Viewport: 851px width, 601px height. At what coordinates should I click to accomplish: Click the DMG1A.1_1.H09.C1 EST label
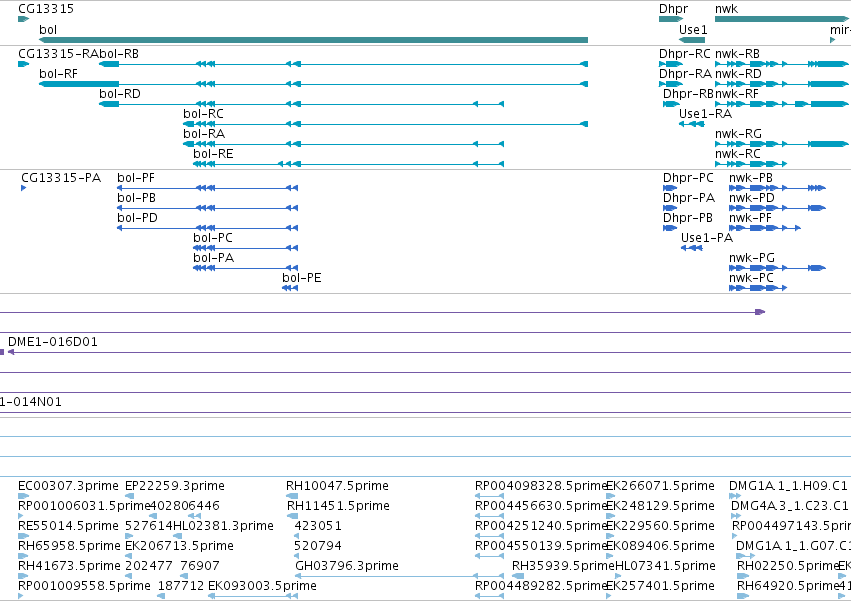(x=788, y=486)
